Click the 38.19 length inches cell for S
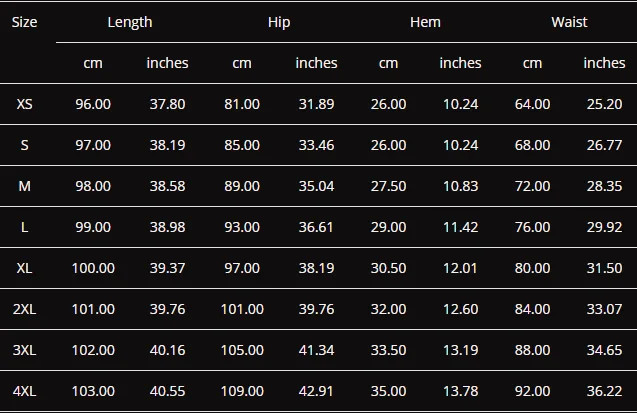637x413 pixels. [x=167, y=145]
